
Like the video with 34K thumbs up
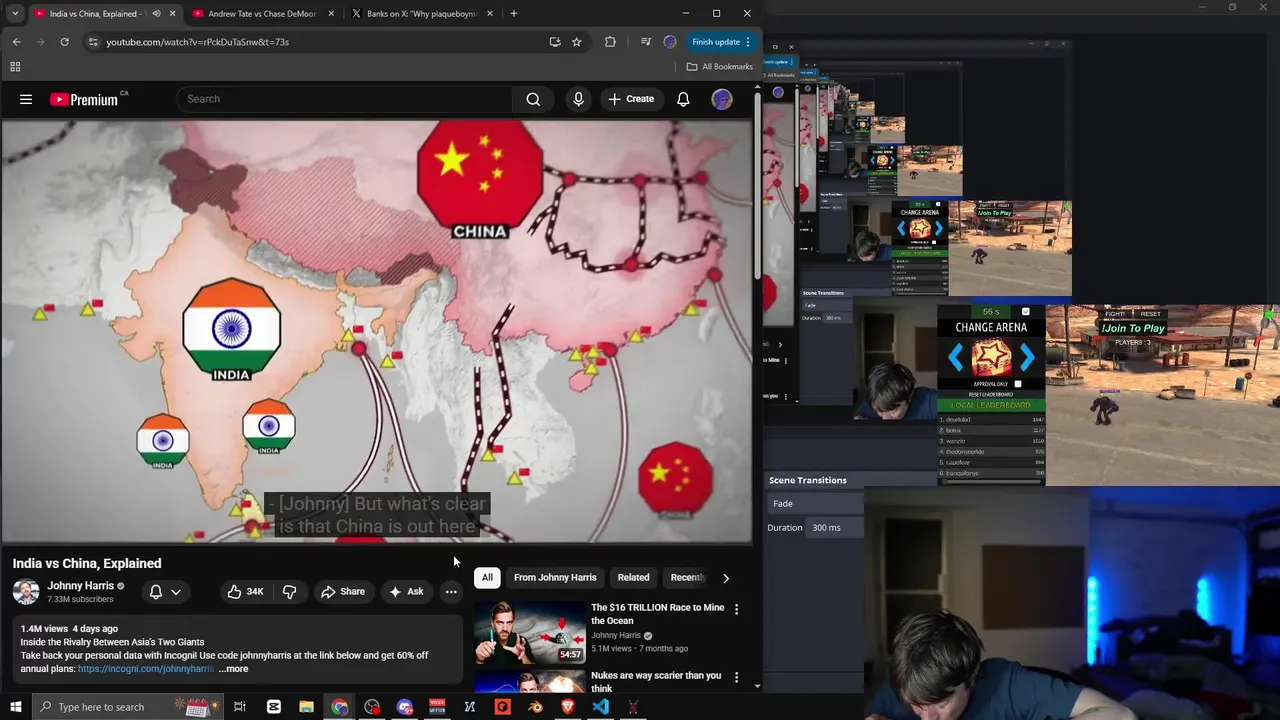(x=244, y=591)
